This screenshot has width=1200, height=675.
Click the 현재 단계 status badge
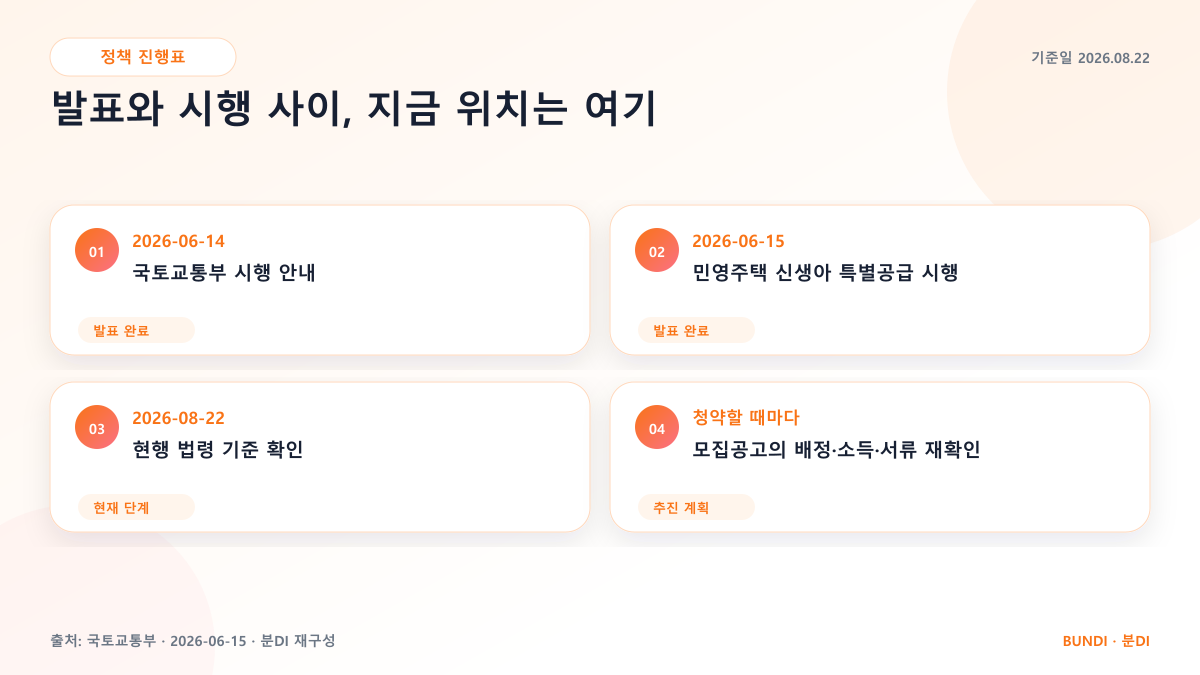[x=136, y=508]
